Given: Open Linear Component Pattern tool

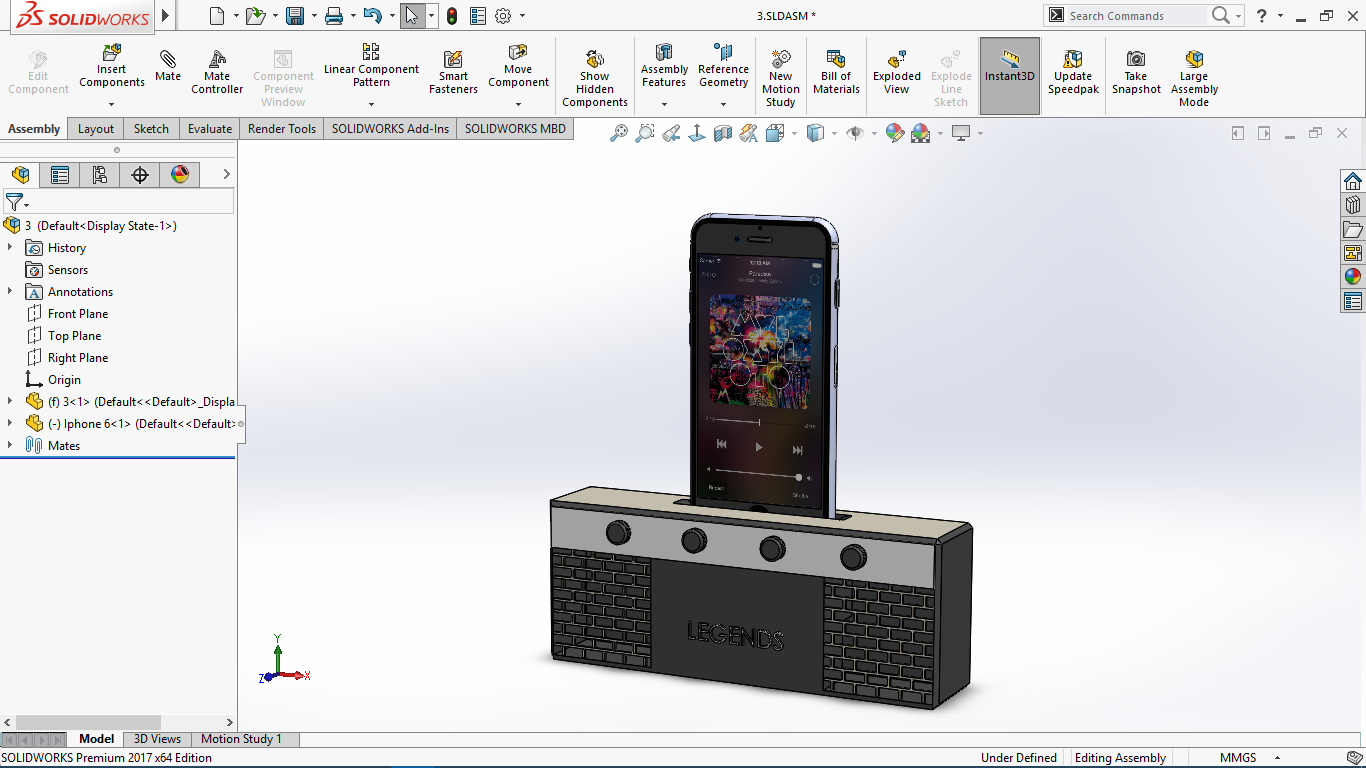Looking at the screenshot, I should coord(371,66).
